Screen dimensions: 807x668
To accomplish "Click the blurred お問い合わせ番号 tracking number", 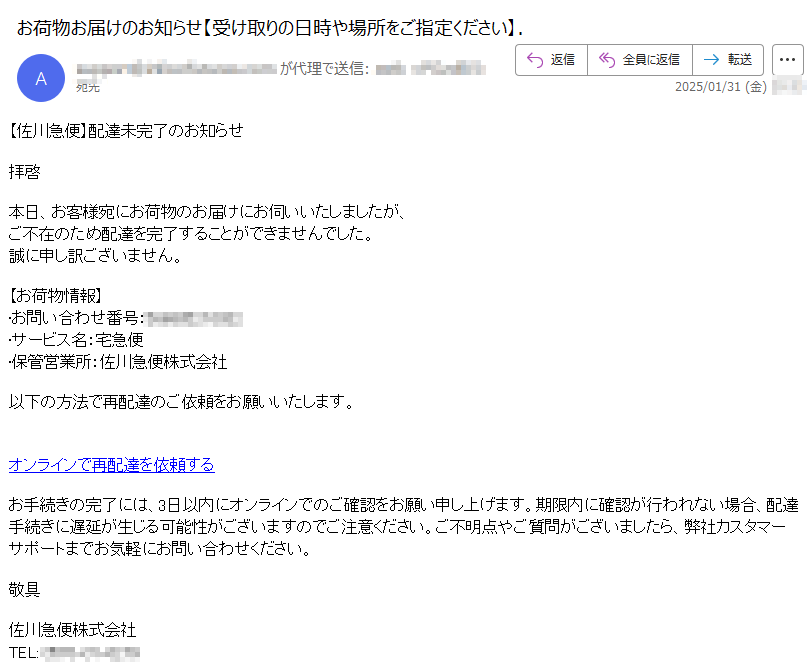I will 195,319.
